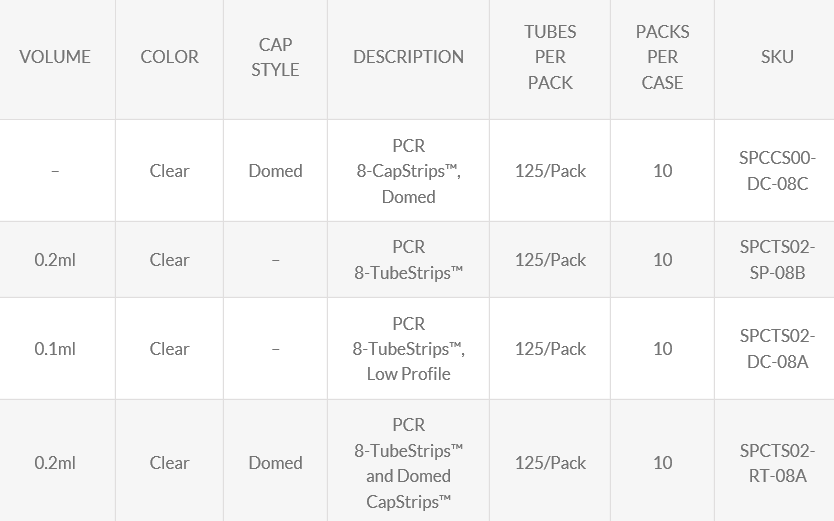Screen dimensions: 834x521
Task: Select SKU SPCTS02-DC-08A
Action: (777, 349)
